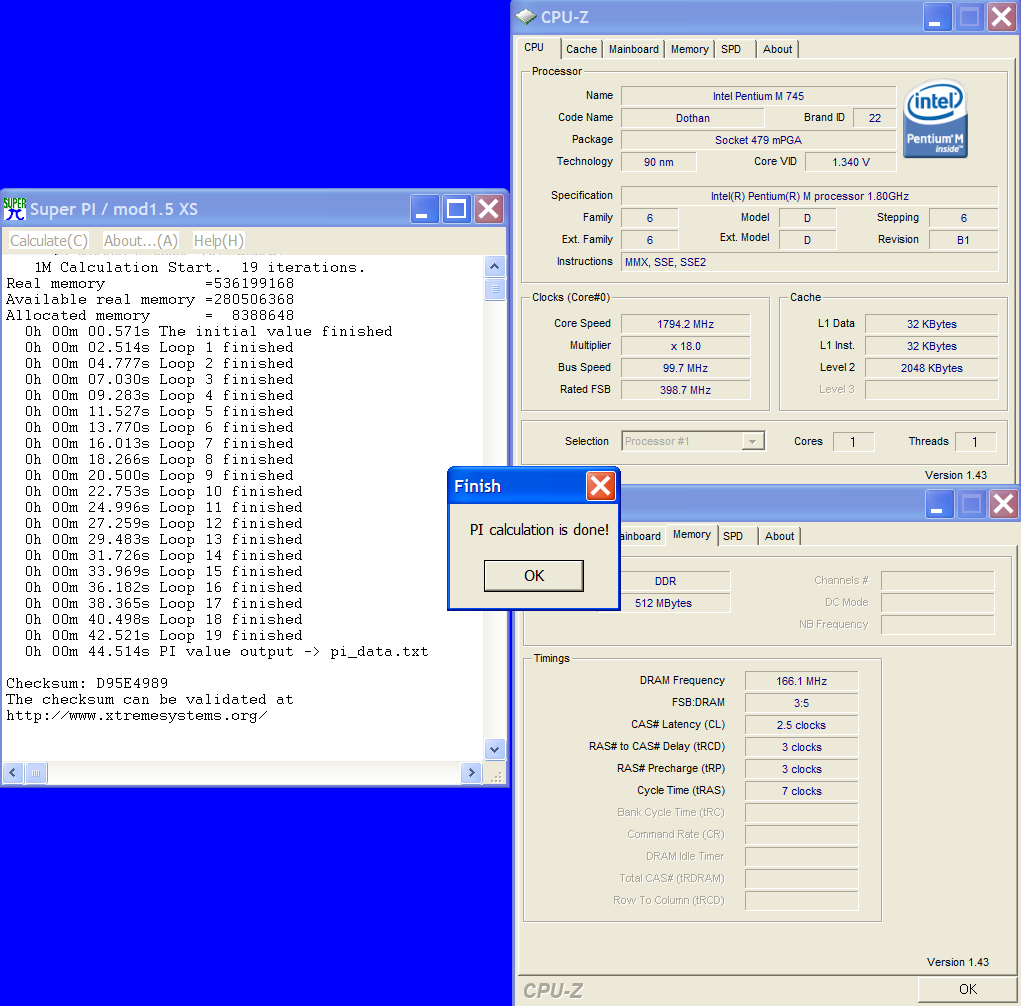Click the Specification field 'Pentium(R) M processor 1.80GHz'

[x=809, y=196]
